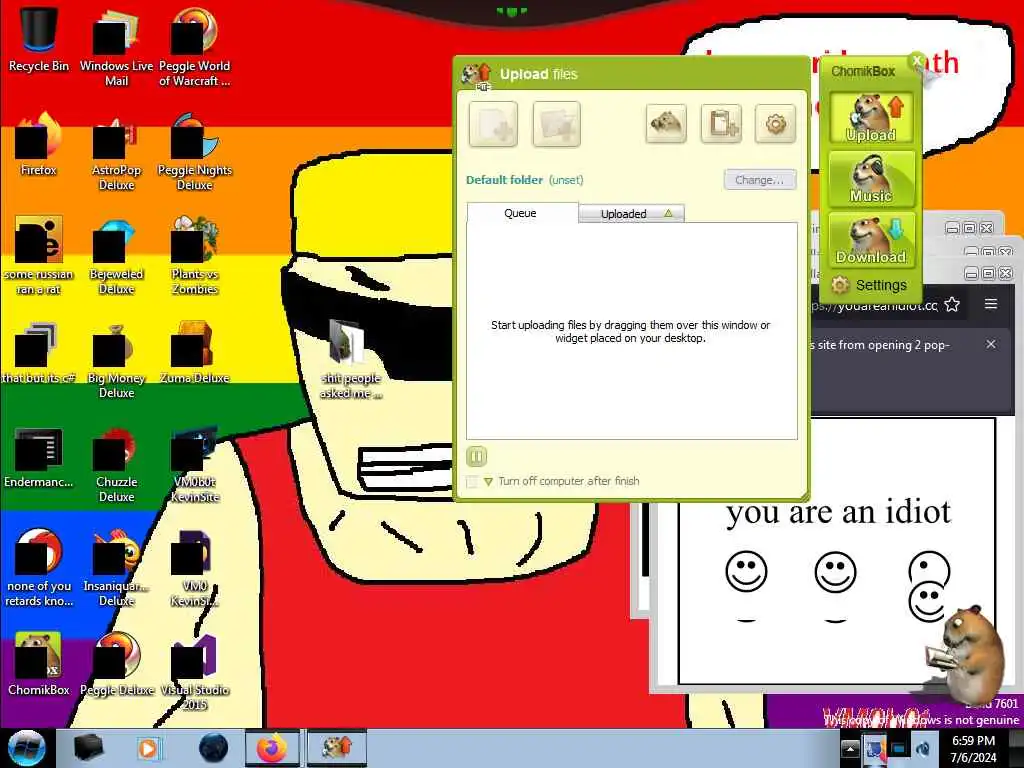Click the black folder taskbar icon
The height and width of the screenshot is (768, 1024).
point(89,748)
